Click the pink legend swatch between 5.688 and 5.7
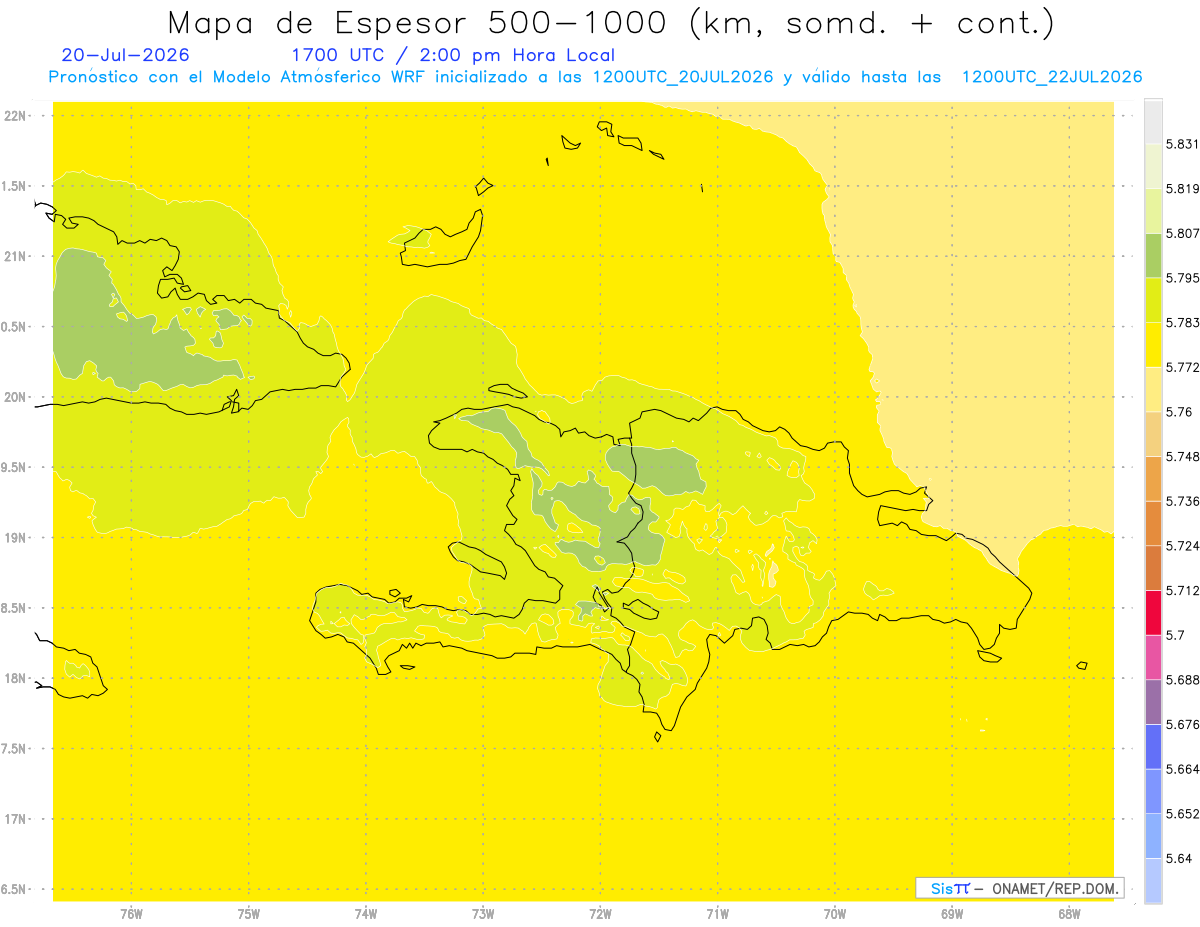Screen dimensions: 1200x927 [1153, 657]
